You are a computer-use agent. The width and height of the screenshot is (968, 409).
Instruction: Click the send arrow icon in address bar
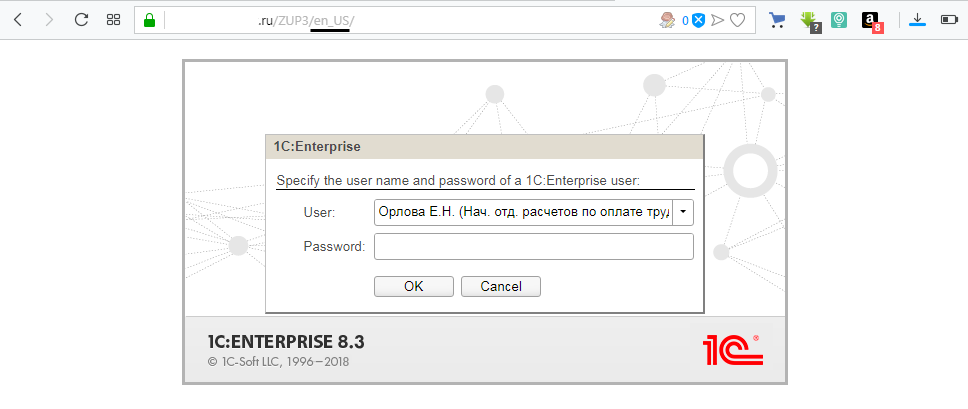tap(717, 20)
